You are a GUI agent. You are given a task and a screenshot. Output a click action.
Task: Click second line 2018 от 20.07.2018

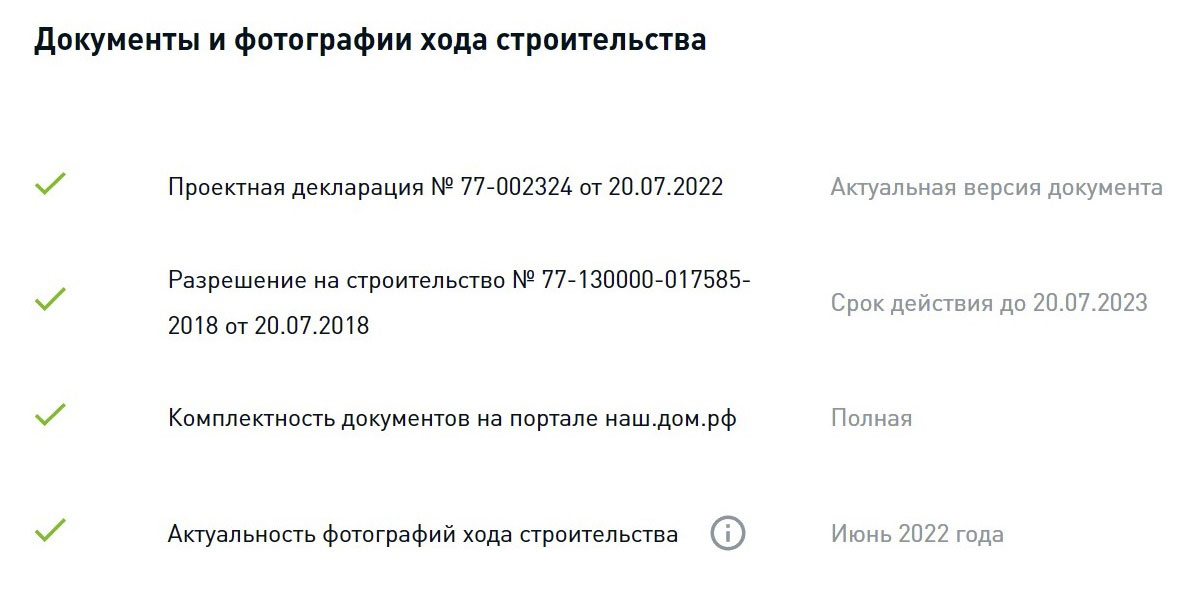[x=268, y=326]
